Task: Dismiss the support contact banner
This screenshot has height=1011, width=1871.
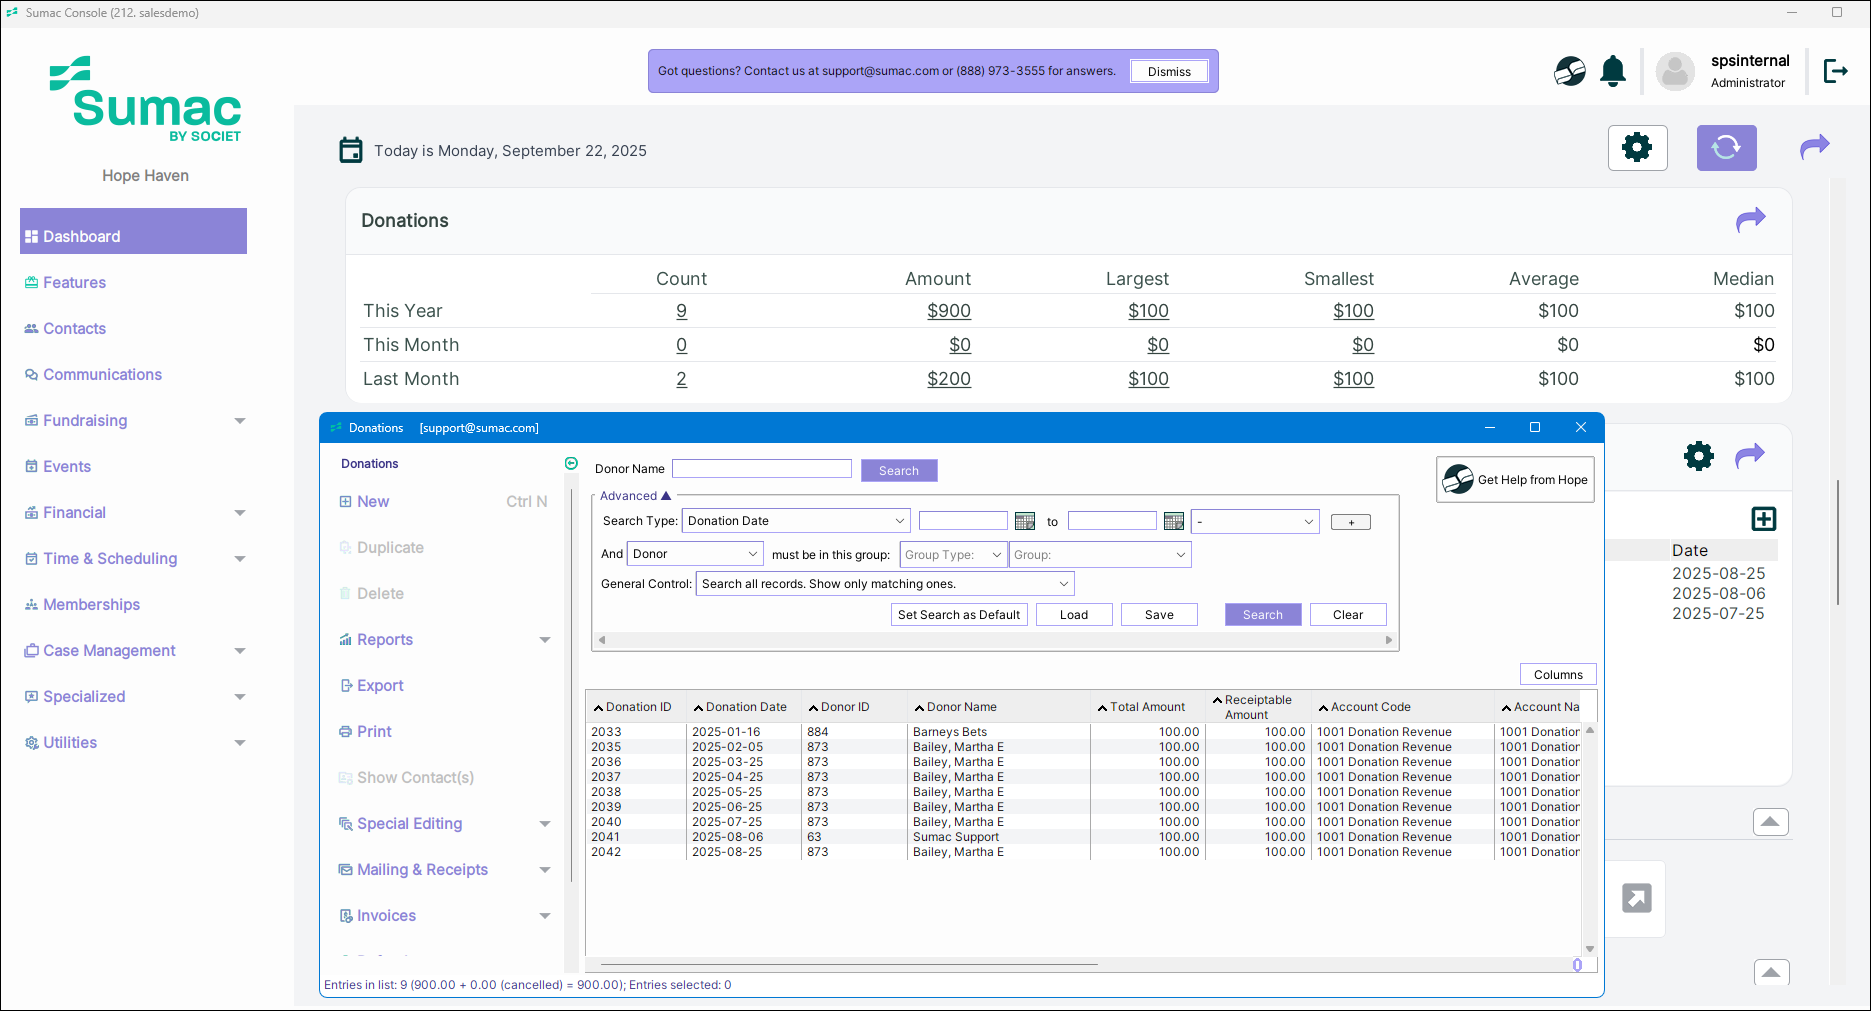Action: click(x=1168, y=72)
